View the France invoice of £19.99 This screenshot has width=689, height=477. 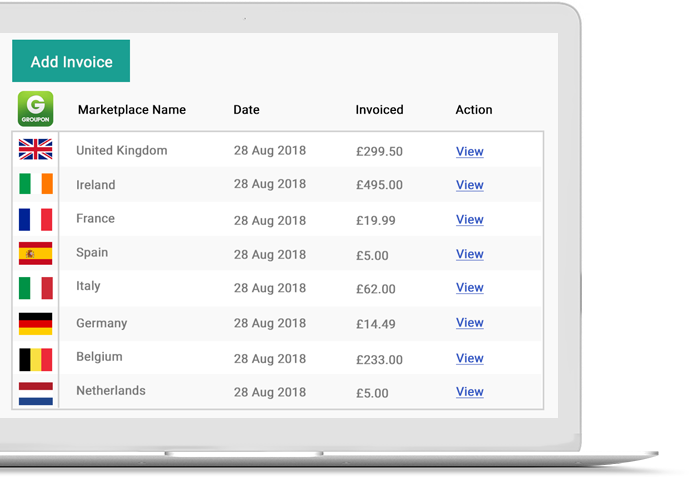[470, 220]
